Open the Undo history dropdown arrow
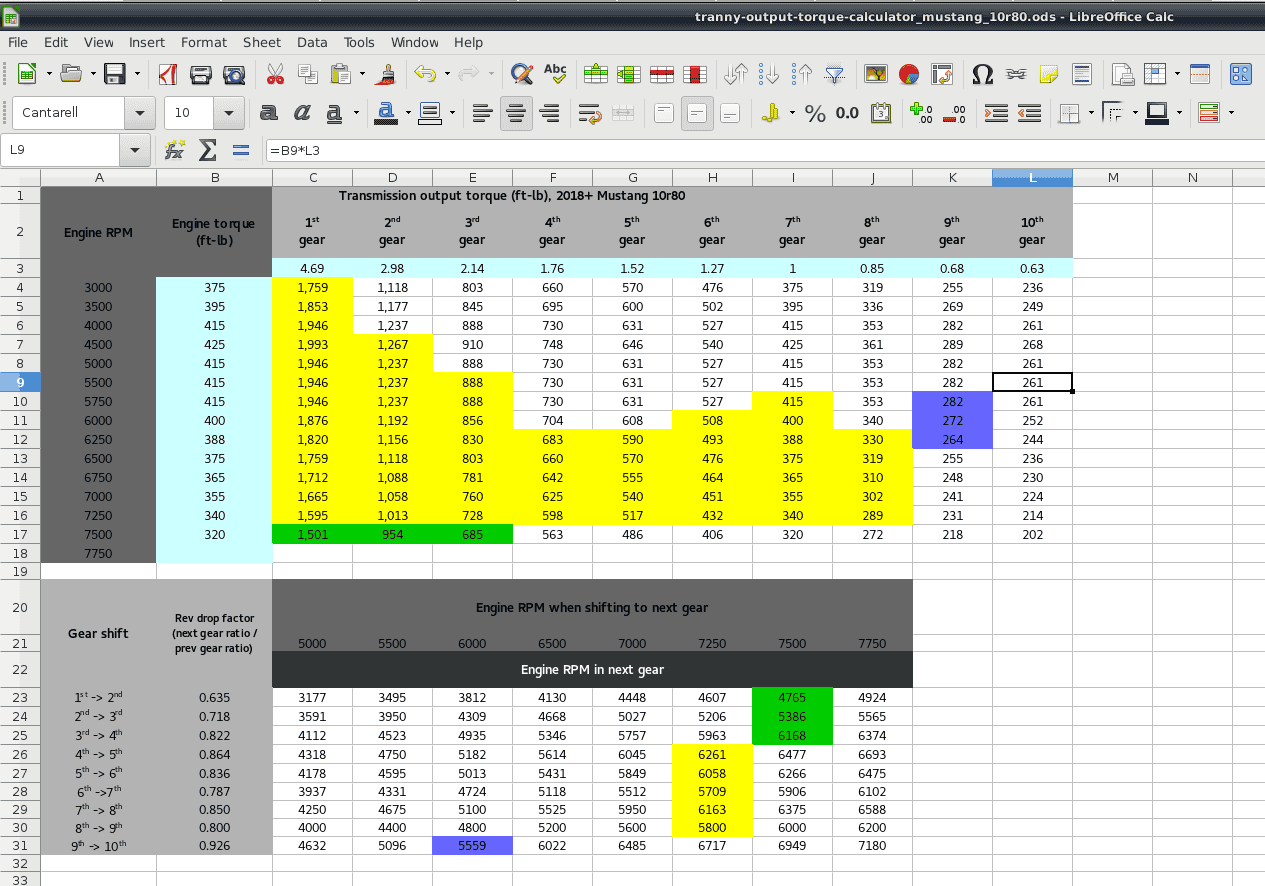Viewport: 1265px width, 886px height. point(447,74)
